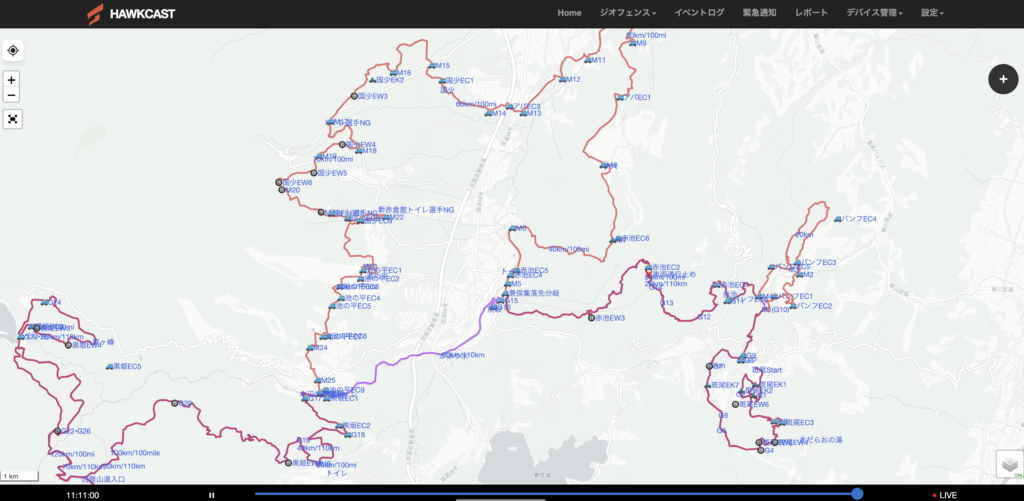Image resolution: width=1024 pixels, height=501 pixels.
Task: Navigate to the レポート page
Action: (x=810, y=13)
